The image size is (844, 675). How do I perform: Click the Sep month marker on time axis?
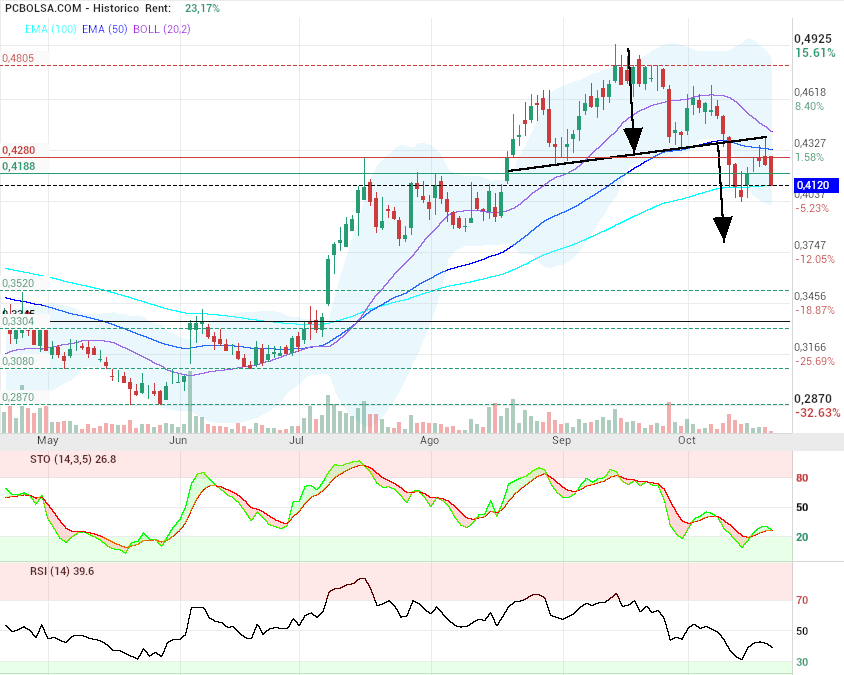pyautogui.click(x=561, y=440)
